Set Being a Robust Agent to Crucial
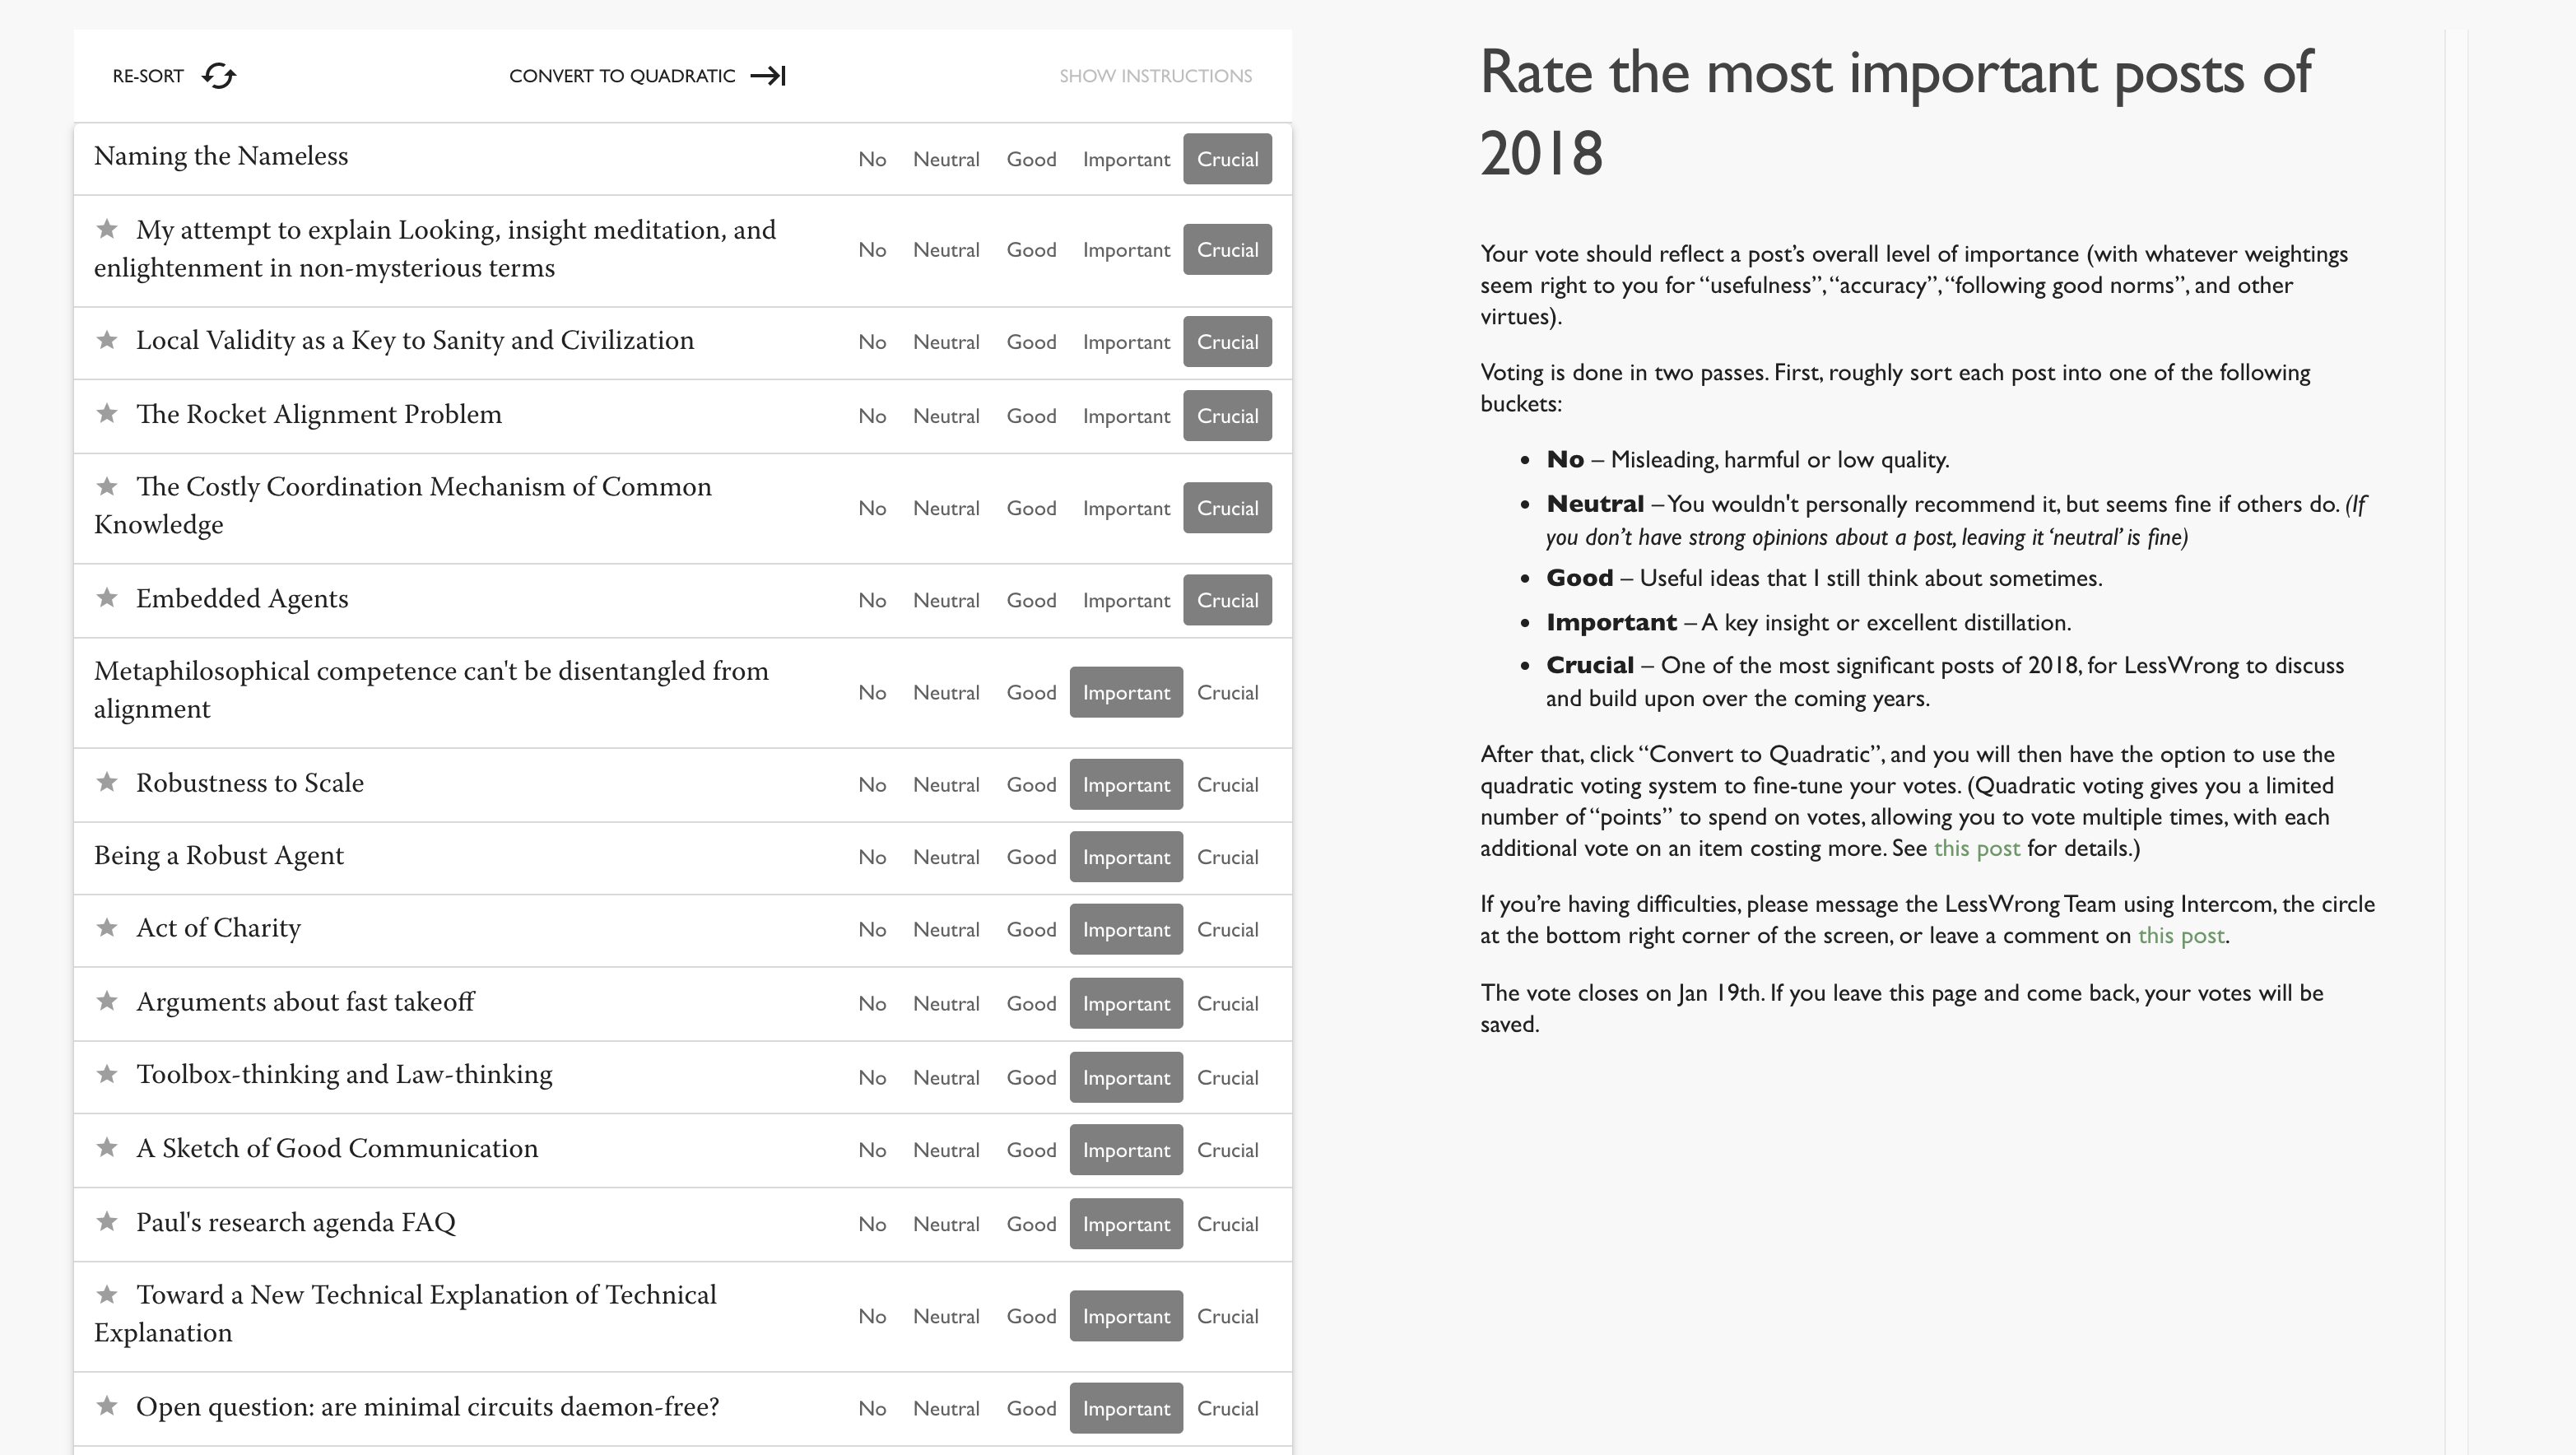This screenshot has height=1455, width=2576. (x=1227, y=857)
